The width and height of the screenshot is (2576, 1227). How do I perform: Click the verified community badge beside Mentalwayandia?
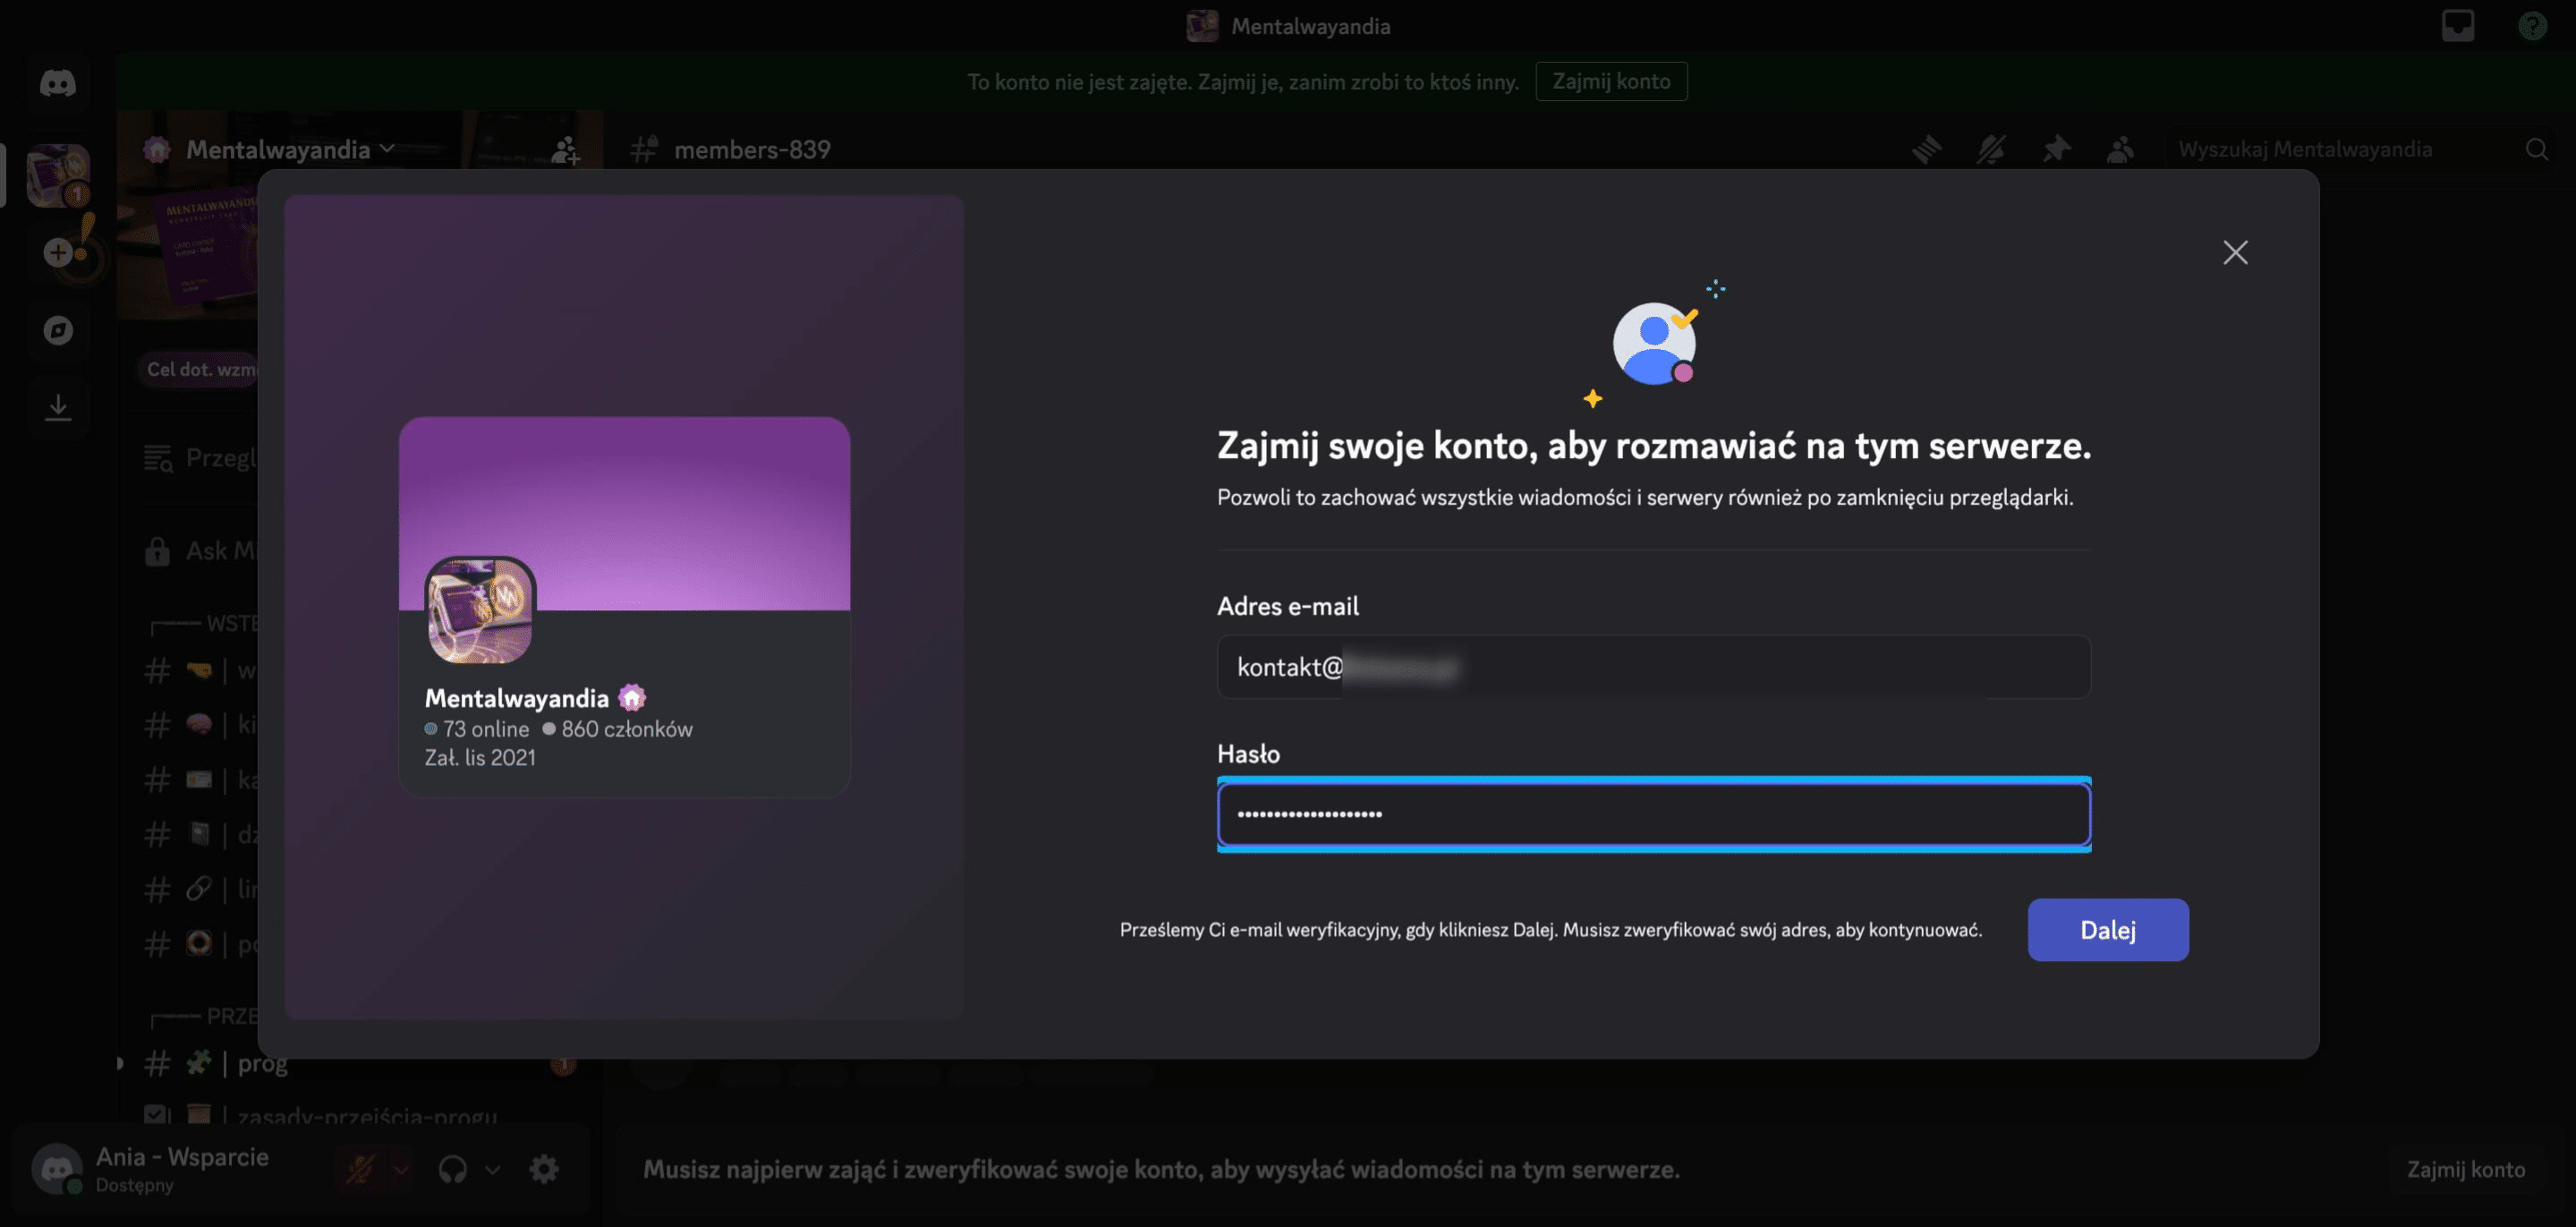(632, 697)
